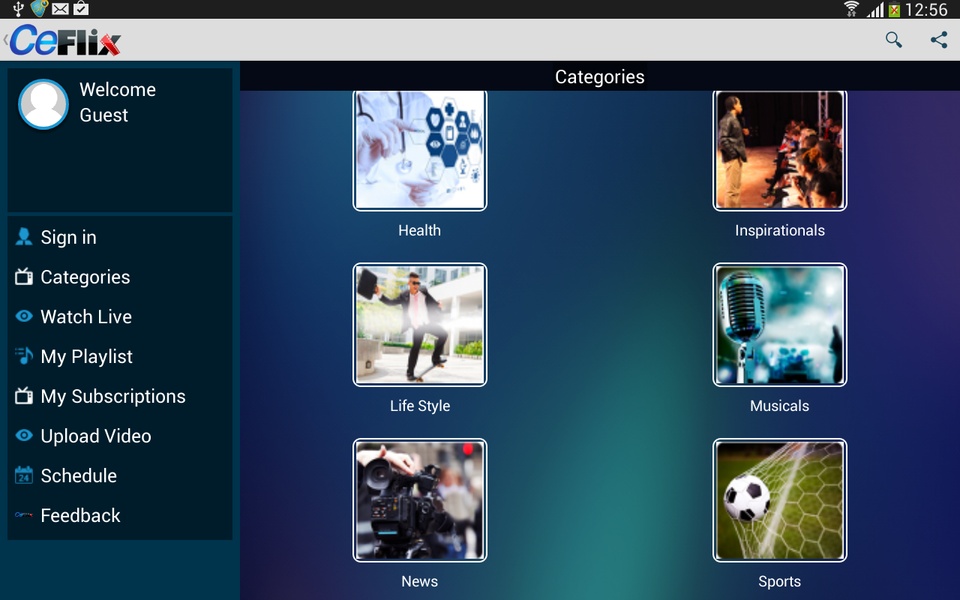Open search with the magnifier icon
Screen dimensions: 960x600
click(893, 40)
